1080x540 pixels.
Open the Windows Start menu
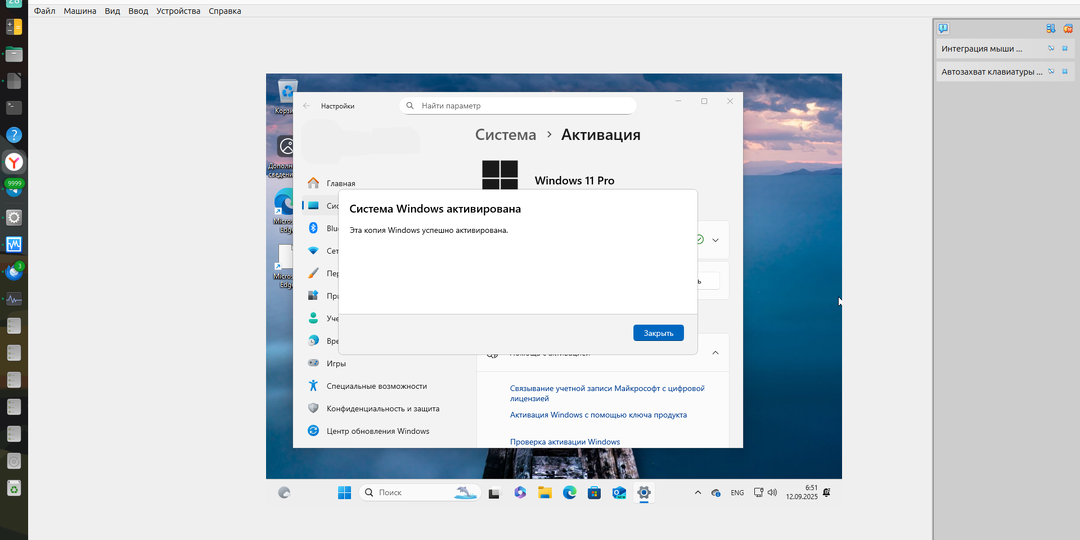coord(344,492)
